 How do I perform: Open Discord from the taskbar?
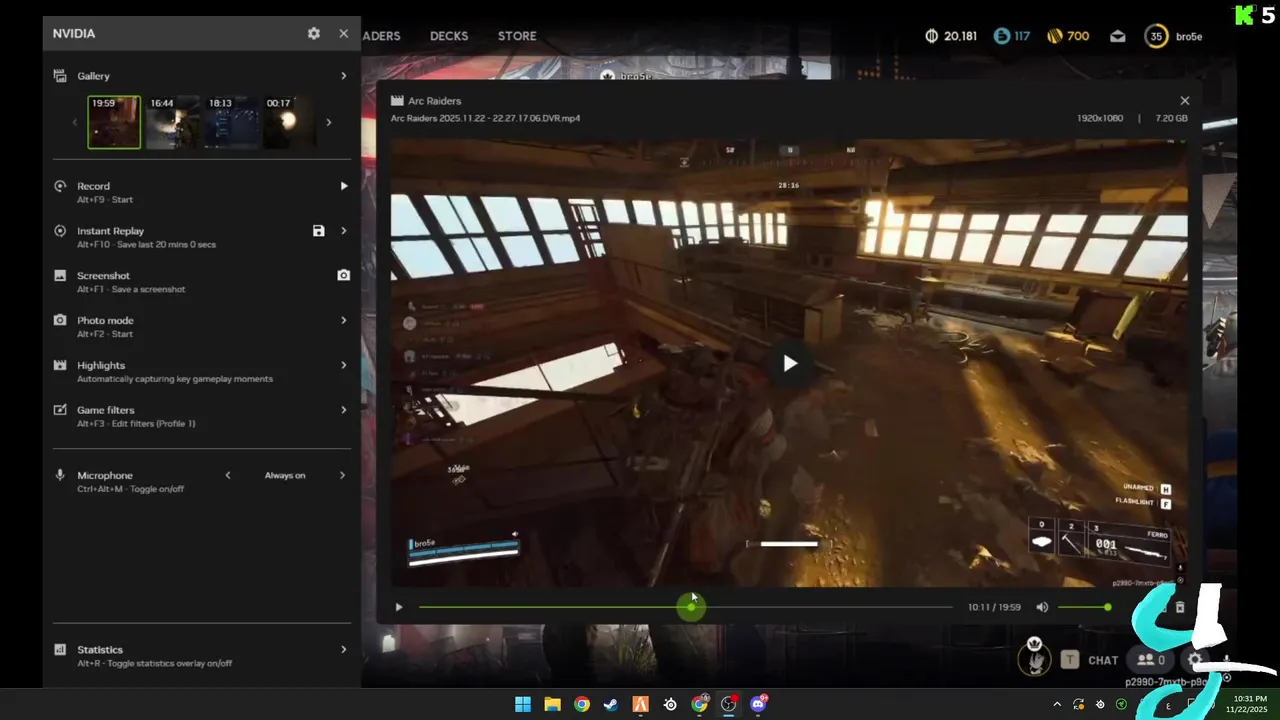[x=758, y=704]
